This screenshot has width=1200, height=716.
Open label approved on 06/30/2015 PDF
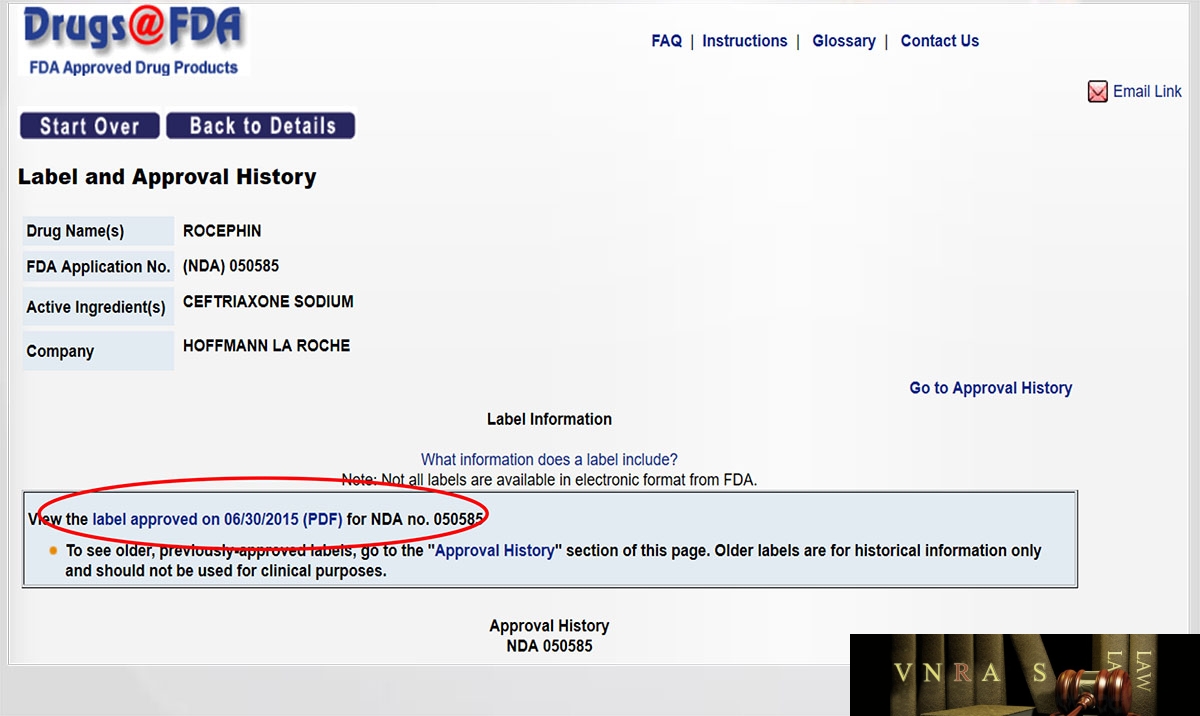click(x=217, y=520)
